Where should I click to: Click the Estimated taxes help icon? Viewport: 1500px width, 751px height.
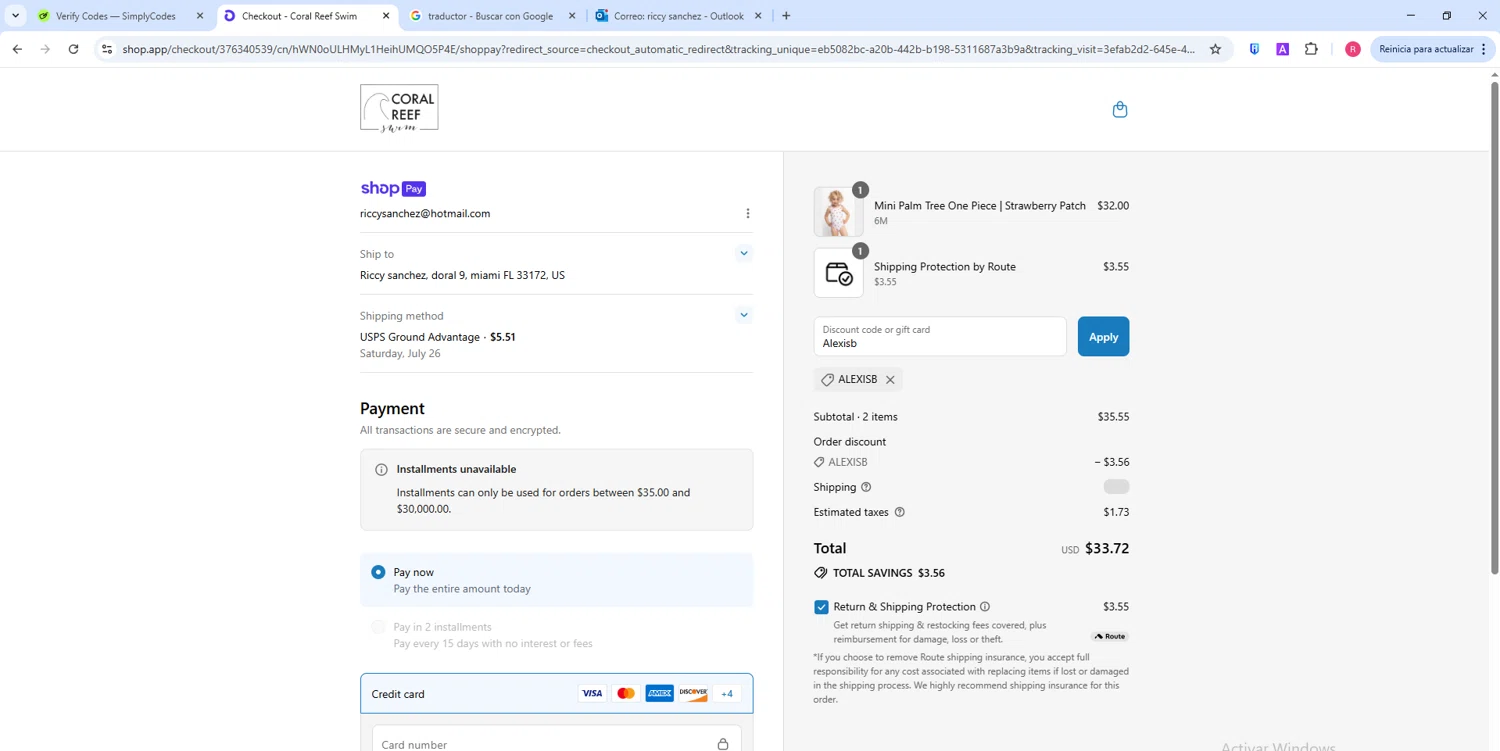tap(899, 512)
